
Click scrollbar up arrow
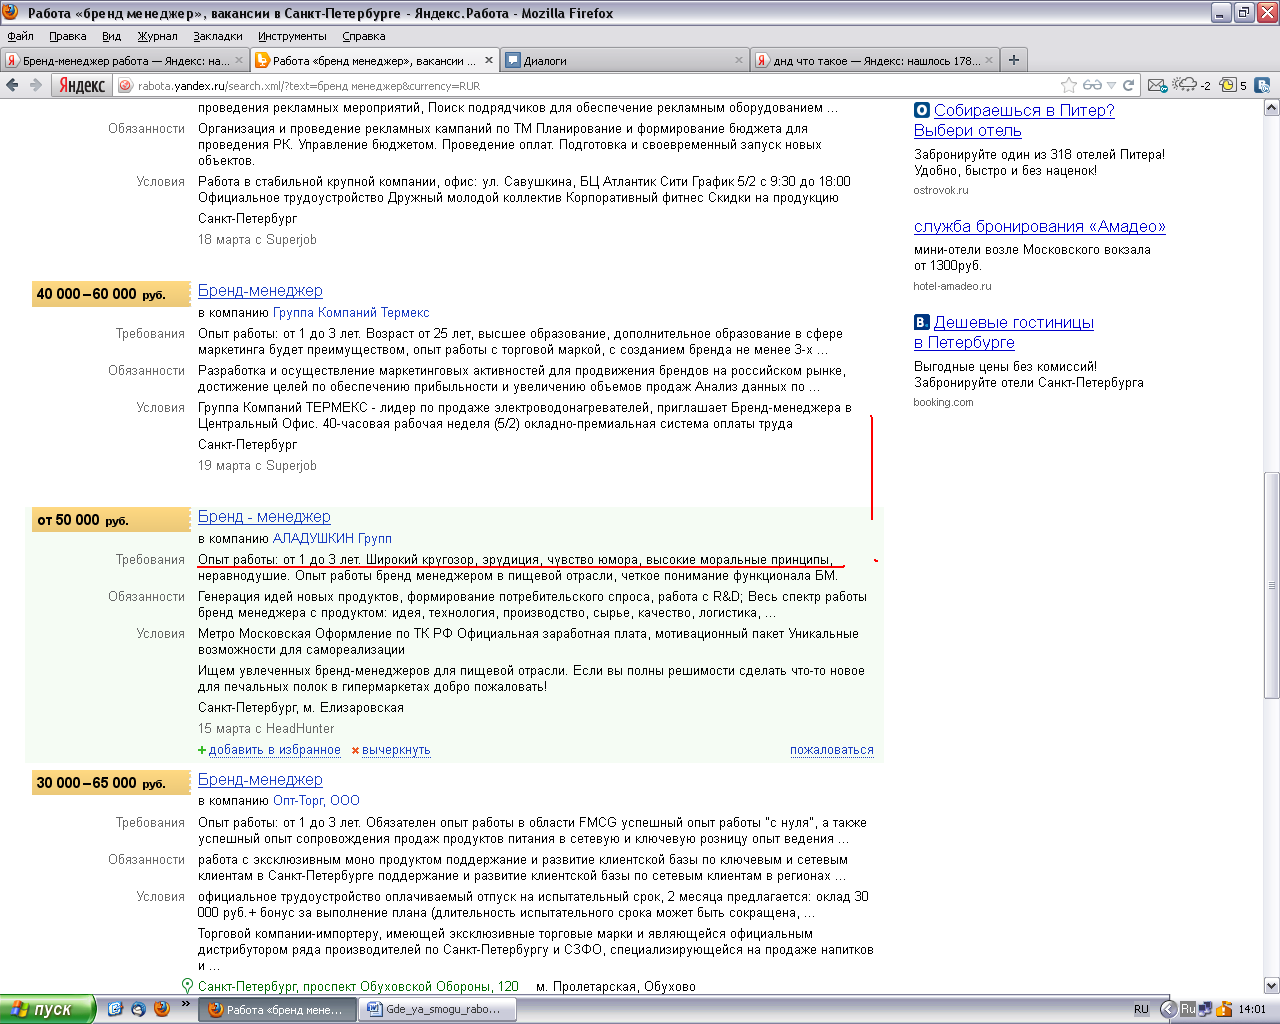tap(1272, 107)
